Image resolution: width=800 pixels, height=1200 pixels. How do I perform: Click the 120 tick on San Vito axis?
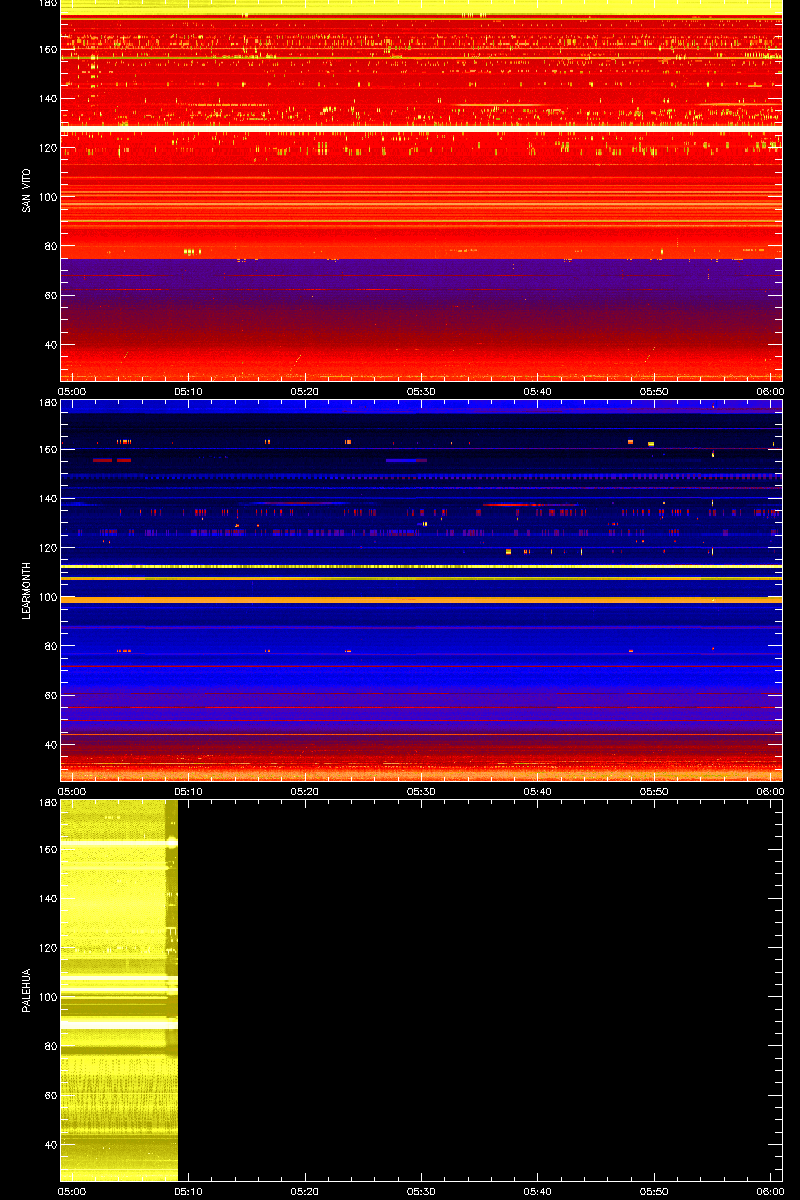(47, 148)
